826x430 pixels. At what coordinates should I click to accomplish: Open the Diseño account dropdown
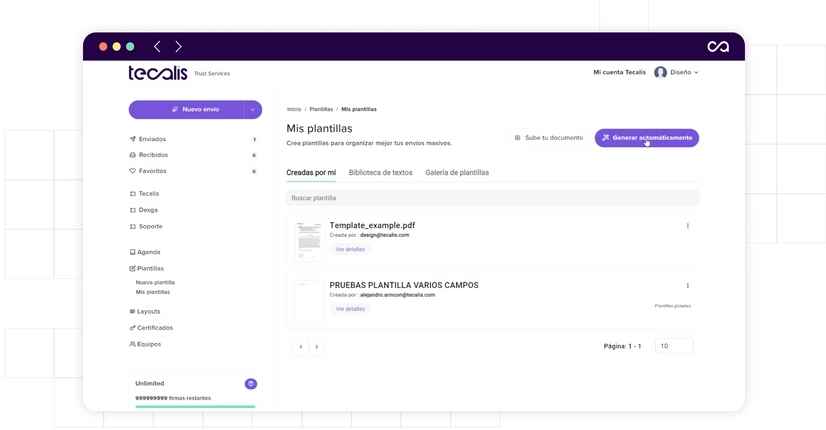(x=684, y=72)
